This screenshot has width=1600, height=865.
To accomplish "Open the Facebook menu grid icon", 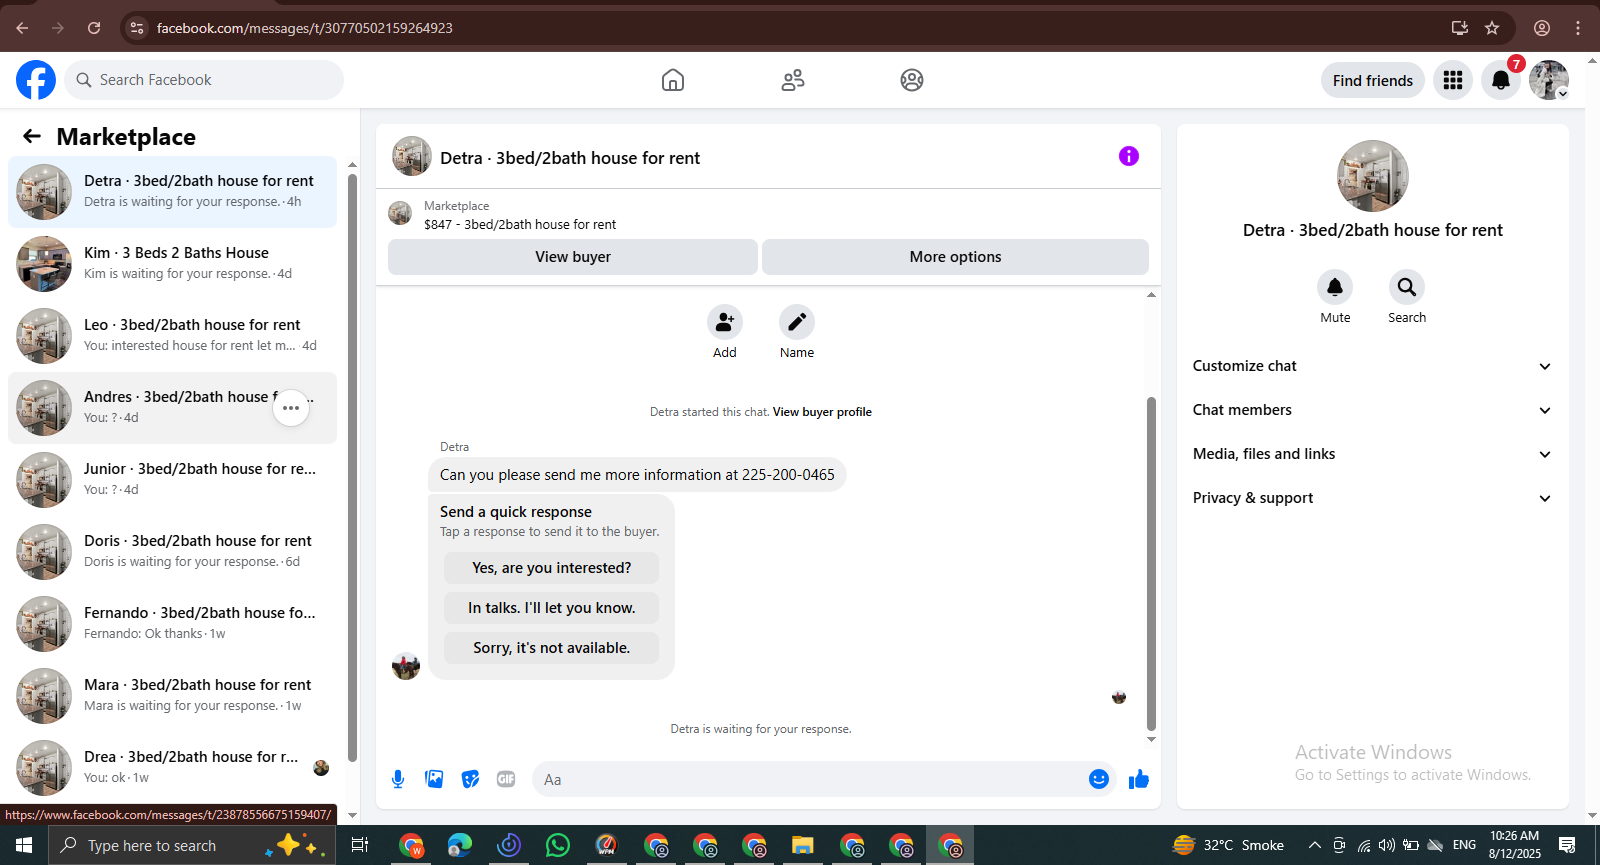I will pyautogui.click(x=1453, y=80).
